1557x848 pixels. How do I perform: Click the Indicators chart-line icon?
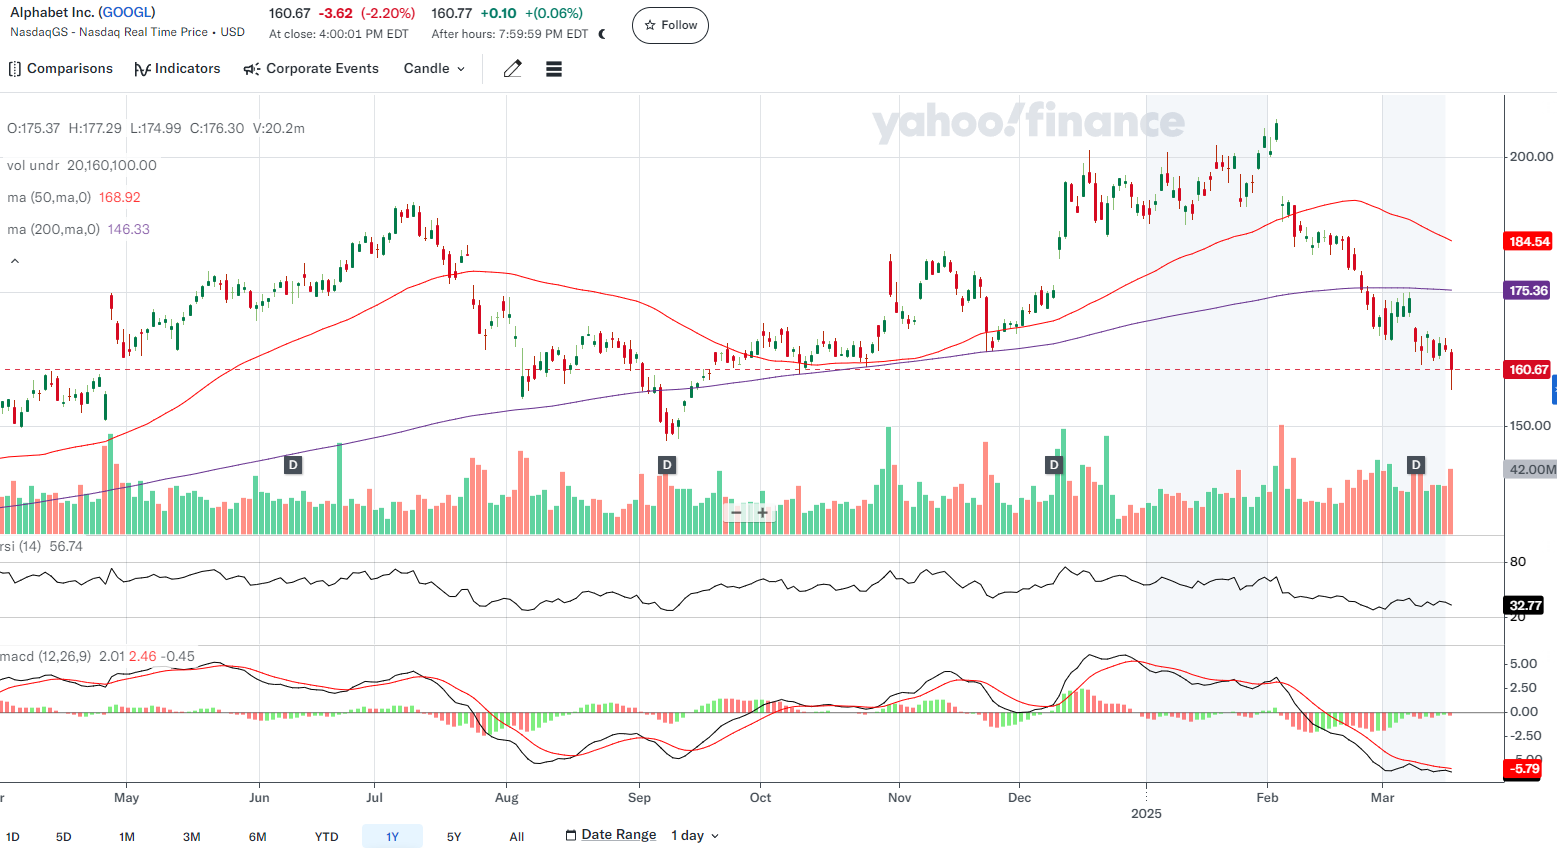point(142,69)
